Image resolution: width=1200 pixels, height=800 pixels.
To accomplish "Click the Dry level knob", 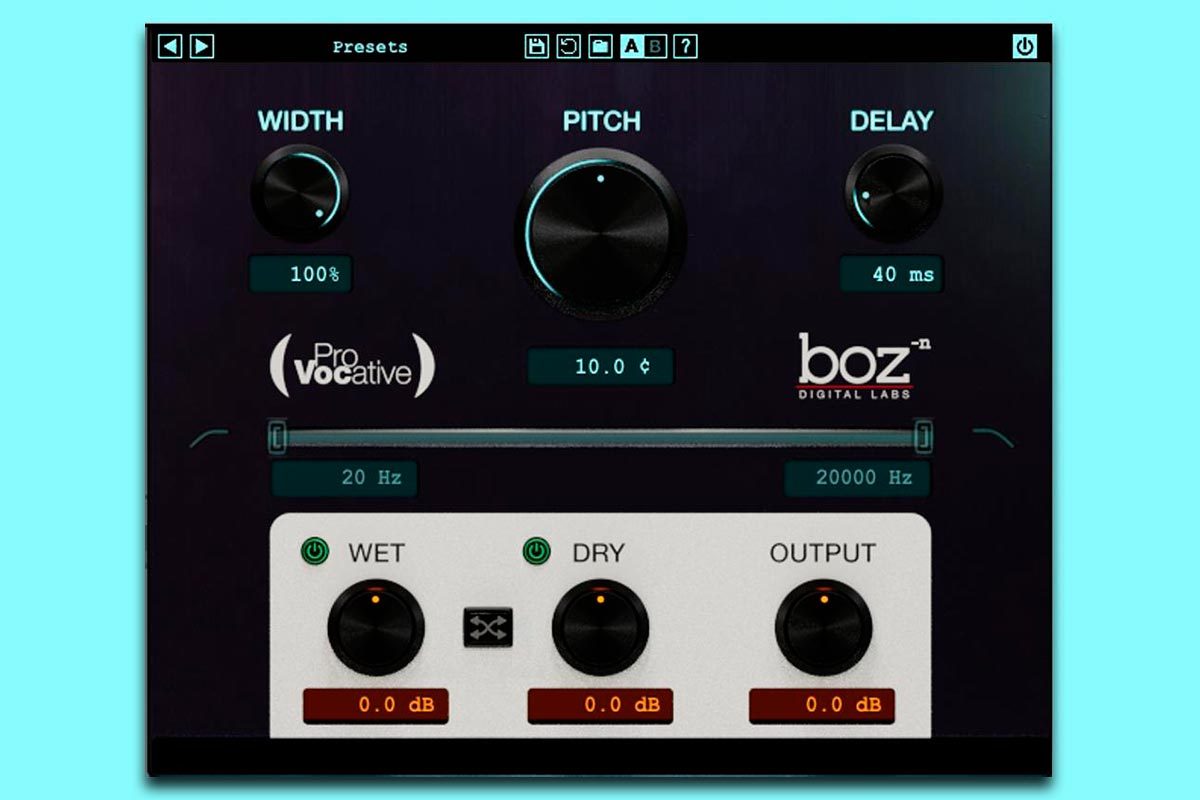I will pyautogui.click(x=600, y=628).
